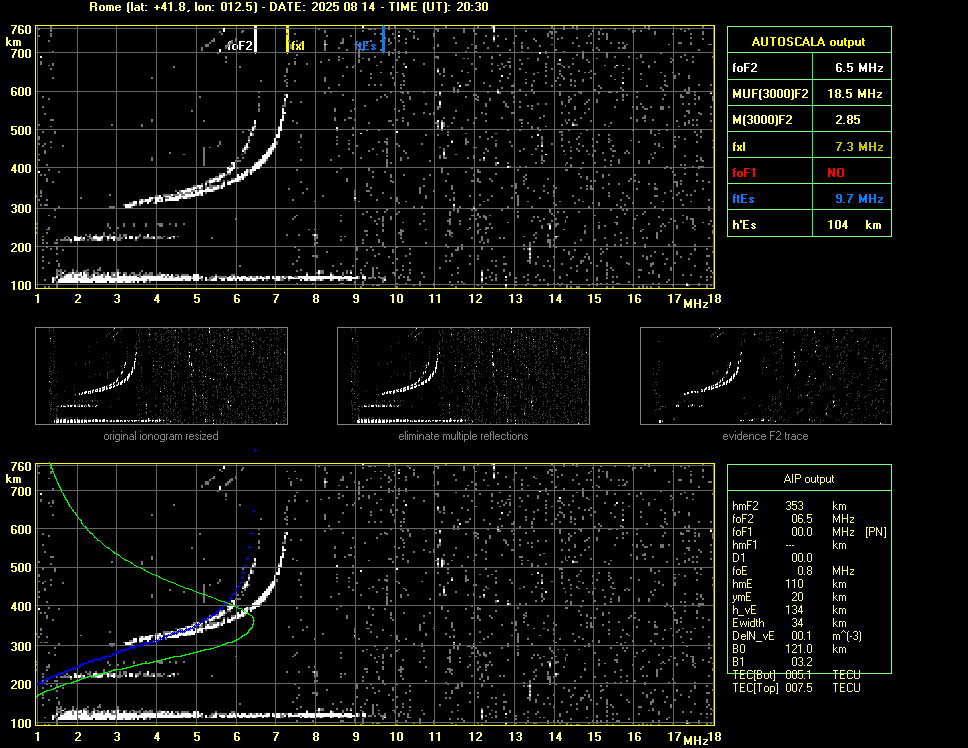Click the top ionogram 760 km axis label
The image size is (968, 748).
pos(21,30)
